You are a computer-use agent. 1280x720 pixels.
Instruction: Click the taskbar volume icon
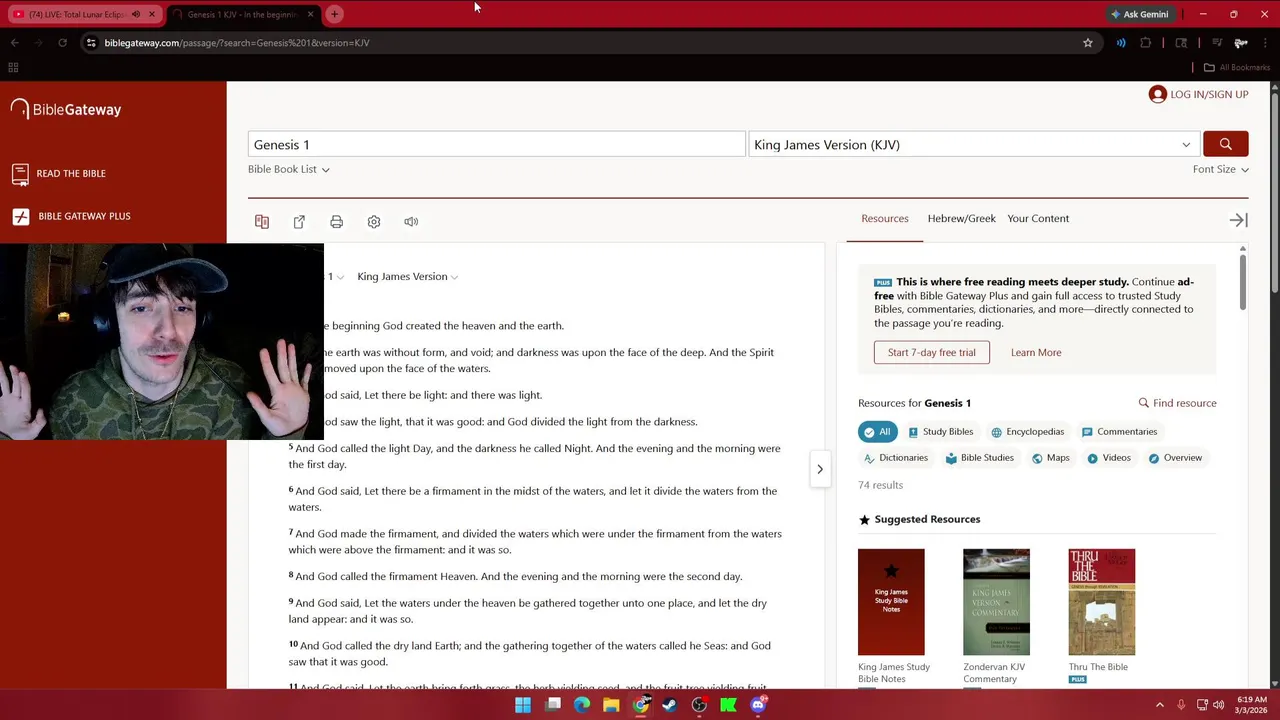click(1218, 705)
